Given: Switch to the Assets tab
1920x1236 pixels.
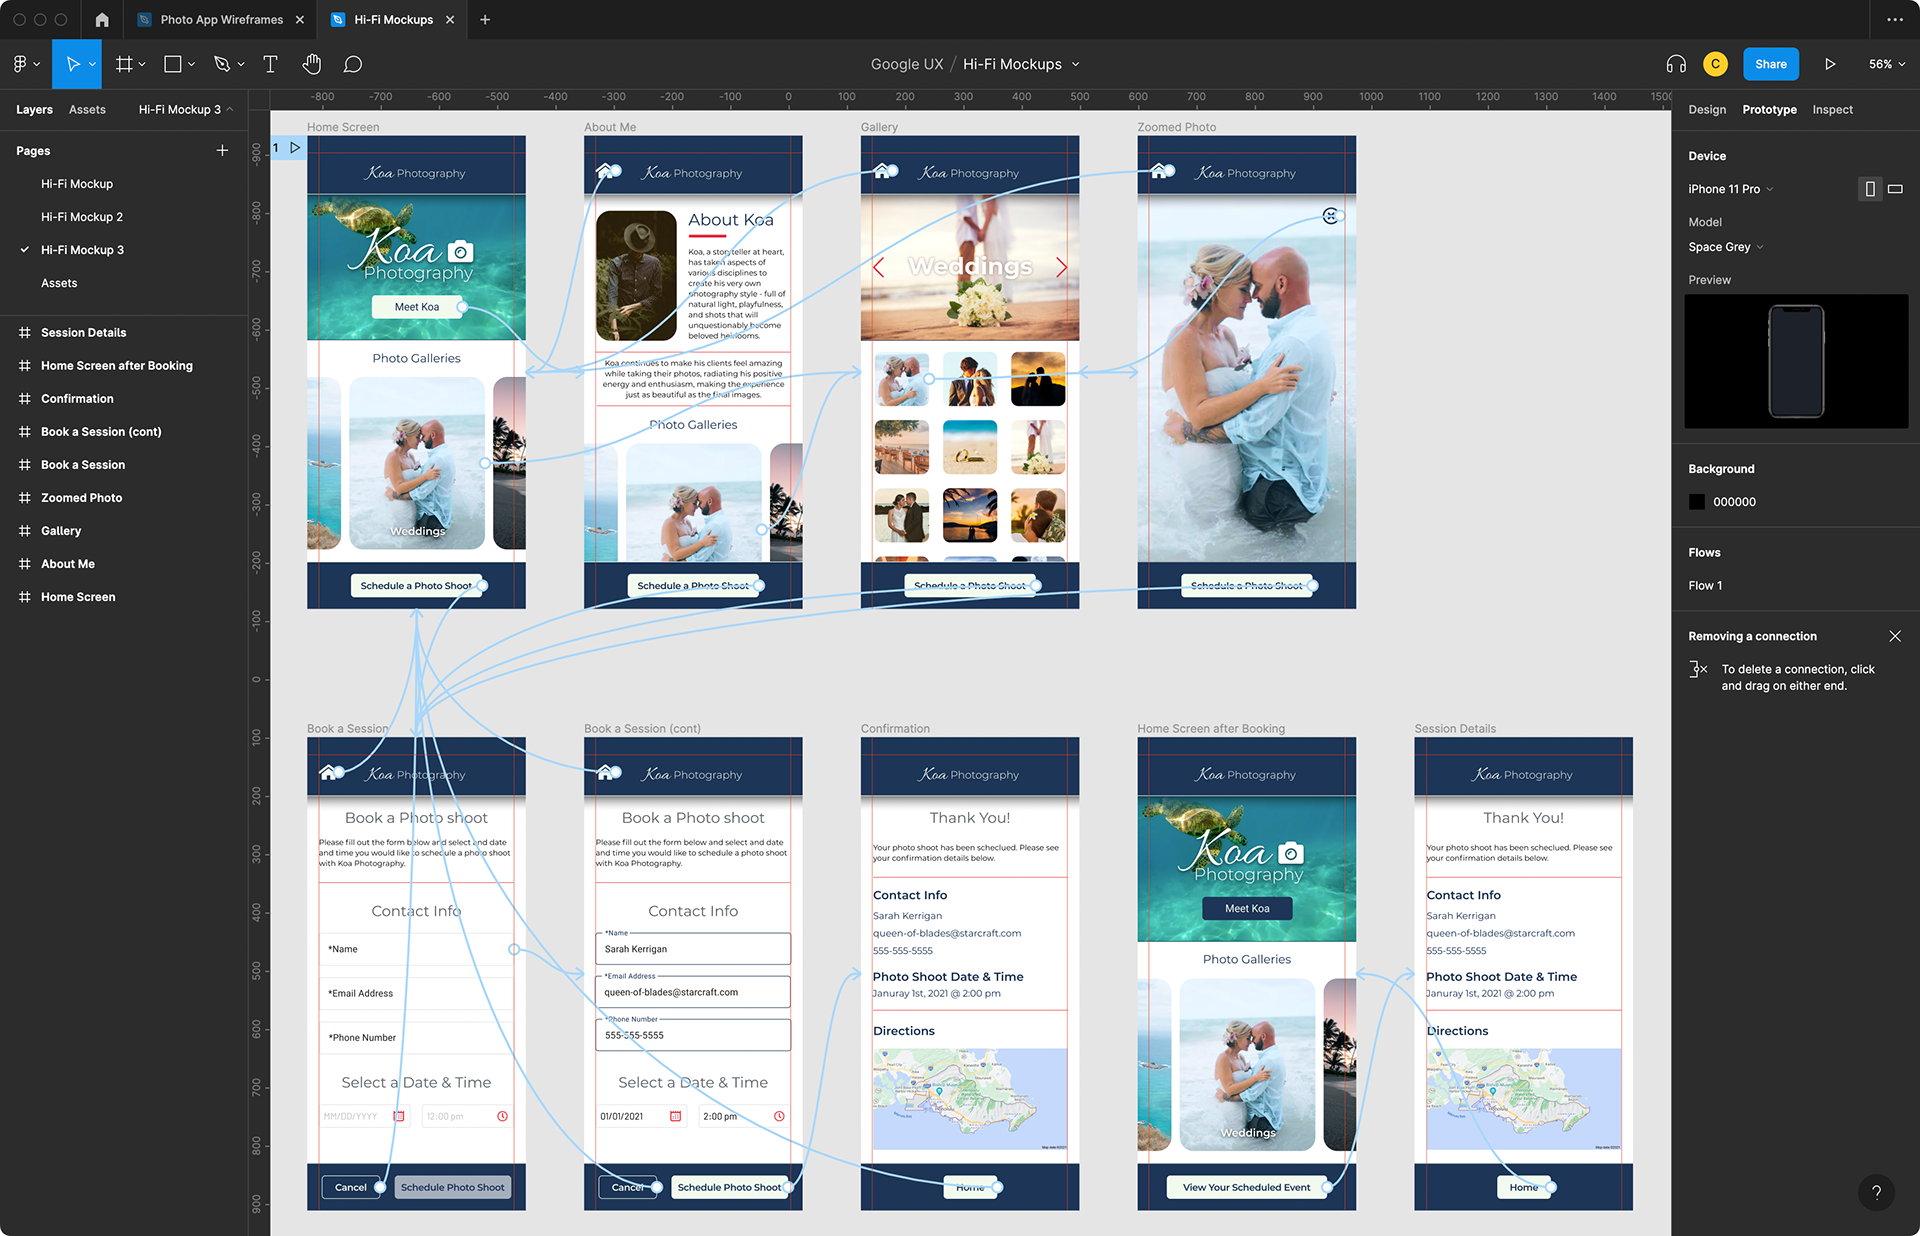Looking at the screenshot, I should pos(87,110).
